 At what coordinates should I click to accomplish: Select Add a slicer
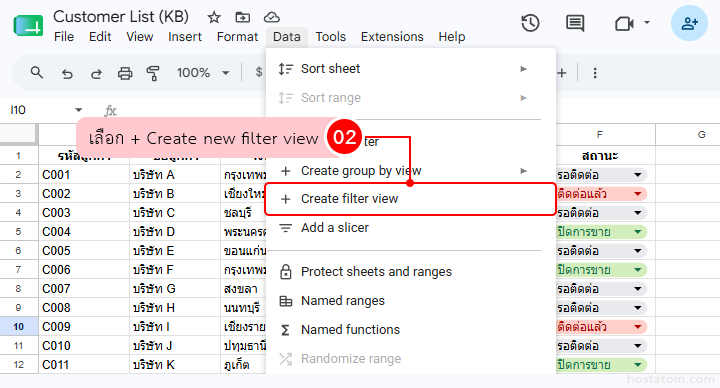pos(410,228)
